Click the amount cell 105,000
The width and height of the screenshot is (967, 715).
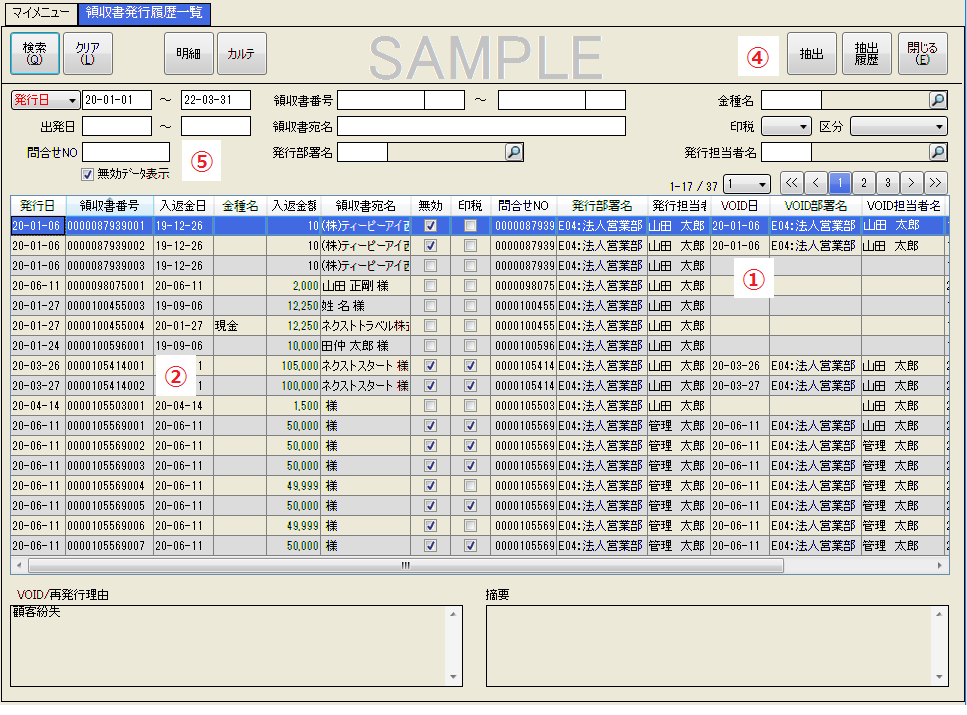[x=294, y=366]
